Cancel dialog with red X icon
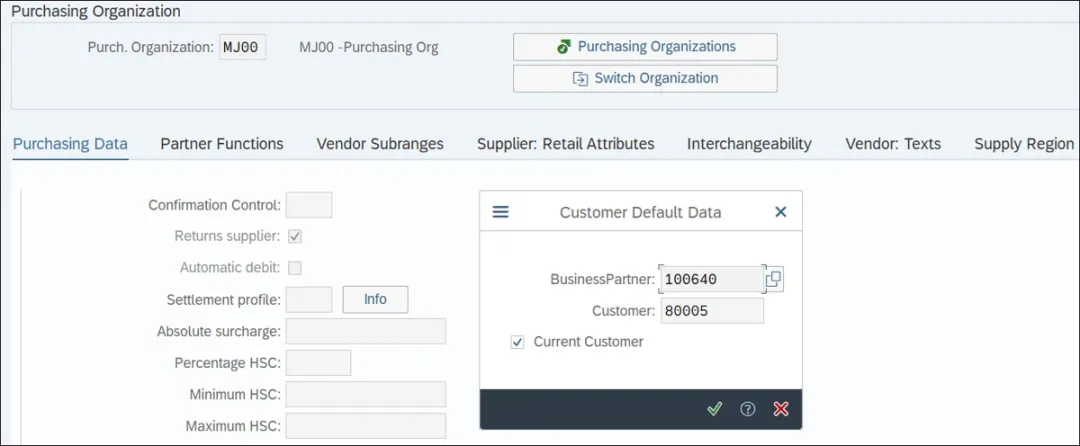This screenshot has height=446, width=1080. [x=781, y=409]
